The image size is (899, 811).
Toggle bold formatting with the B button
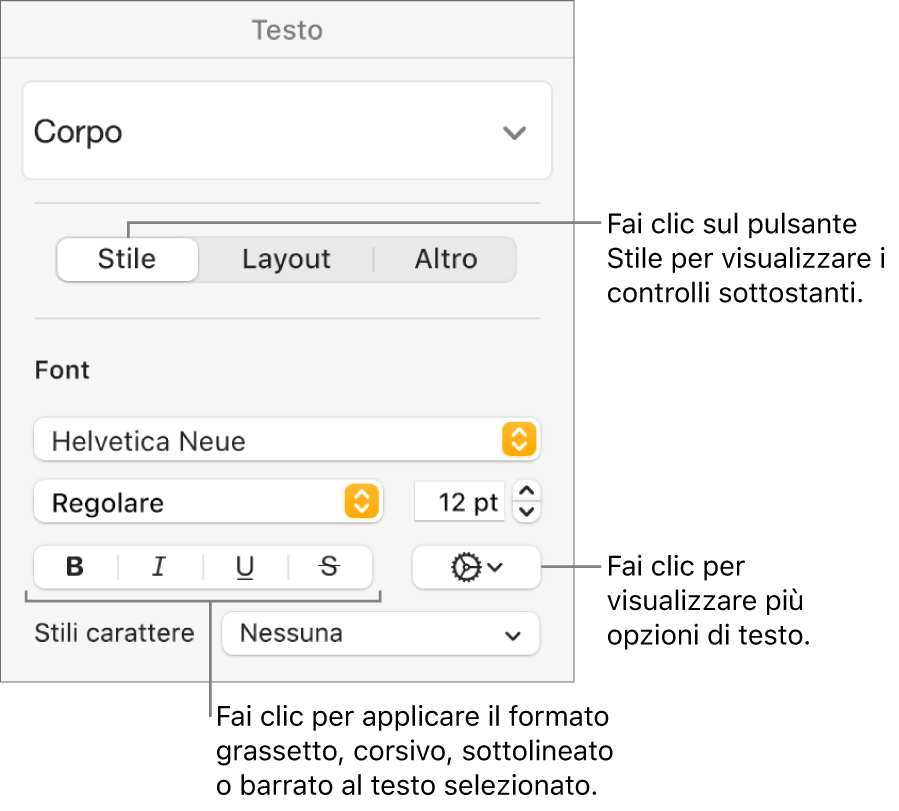click(x=76, y=567)
